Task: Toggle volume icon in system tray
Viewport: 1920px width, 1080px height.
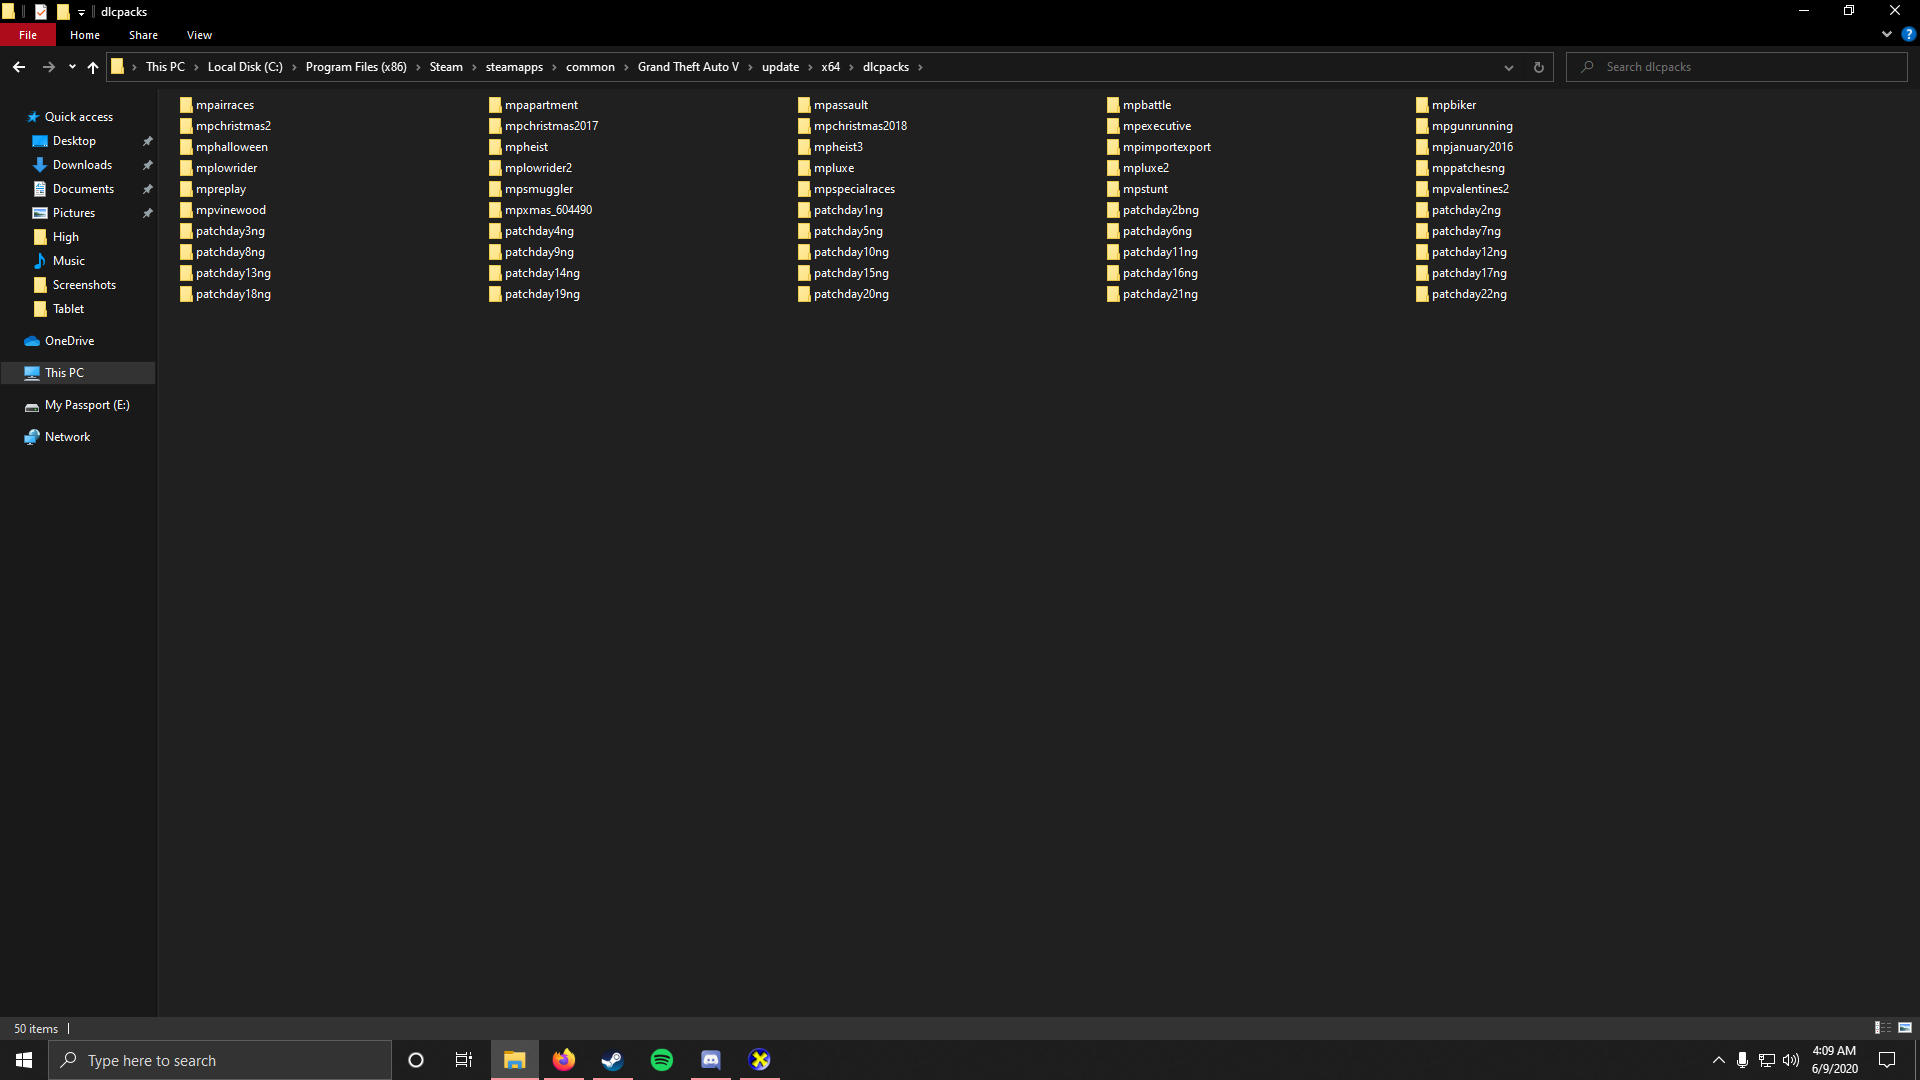Action: click(1790, 1060)
